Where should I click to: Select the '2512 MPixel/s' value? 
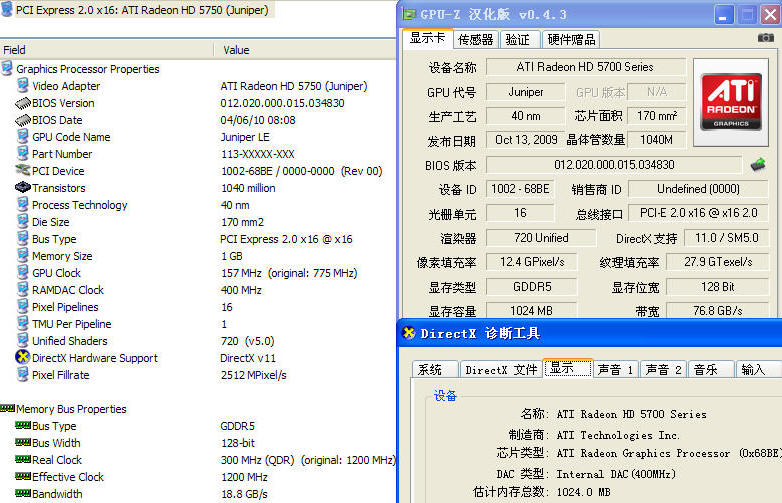coord(253,375)
